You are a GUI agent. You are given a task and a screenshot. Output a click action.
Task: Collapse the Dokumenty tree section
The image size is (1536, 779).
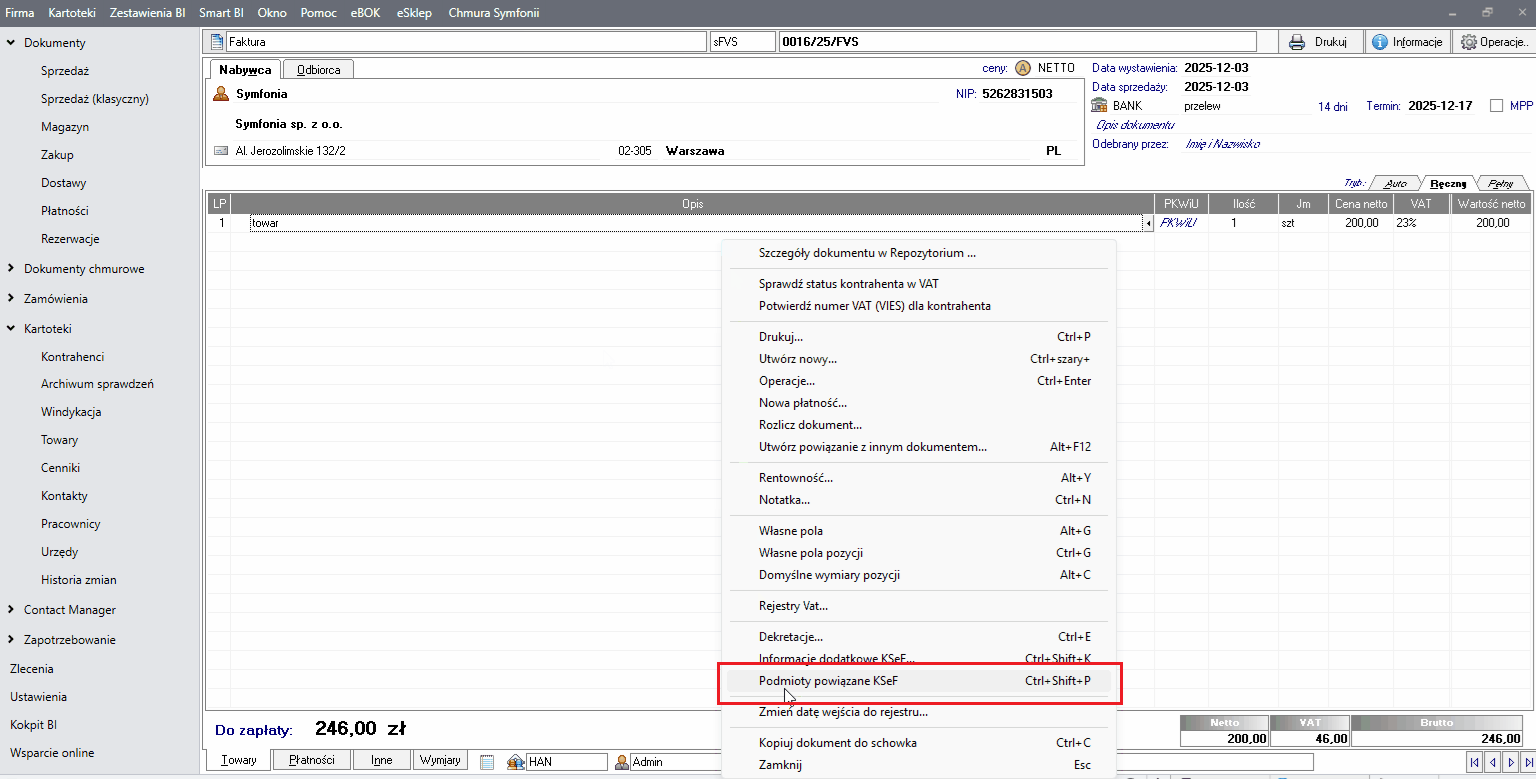coord(11,43)
